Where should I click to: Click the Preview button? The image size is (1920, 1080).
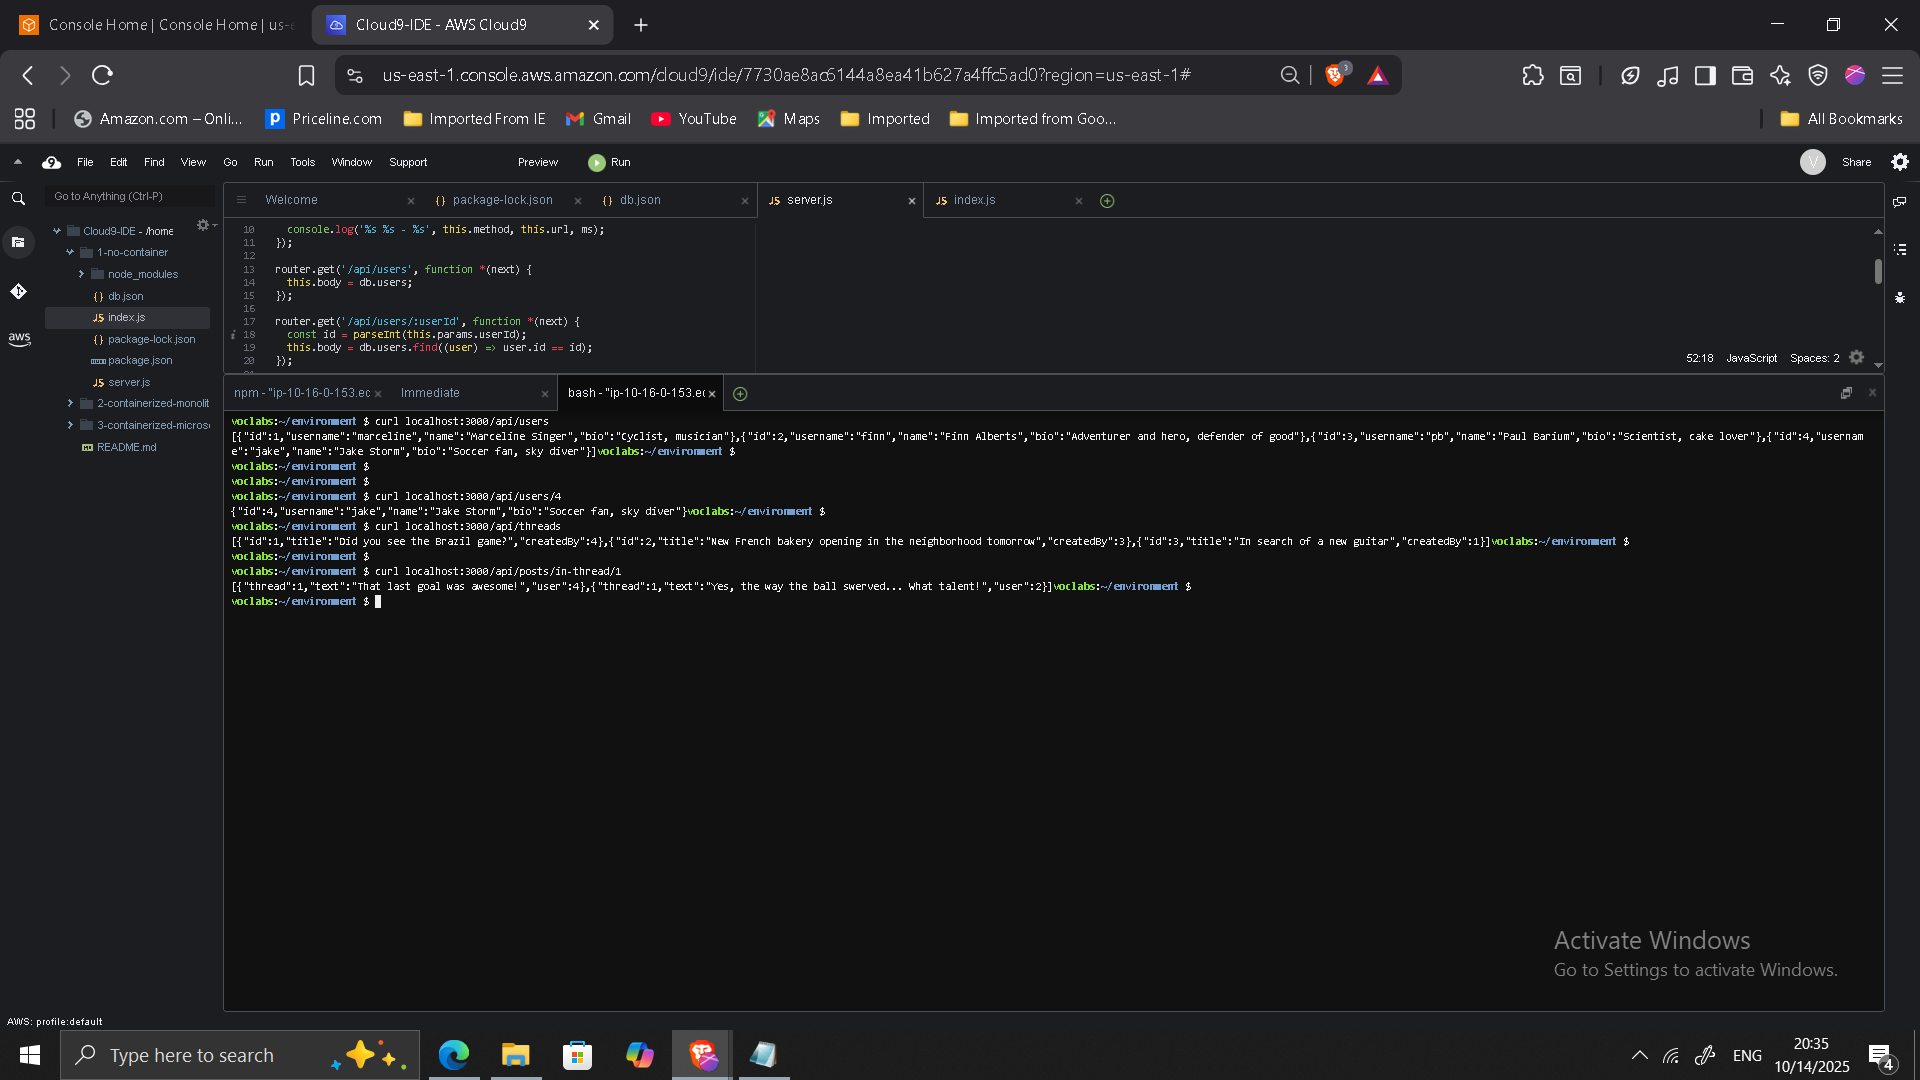(537, 162)
